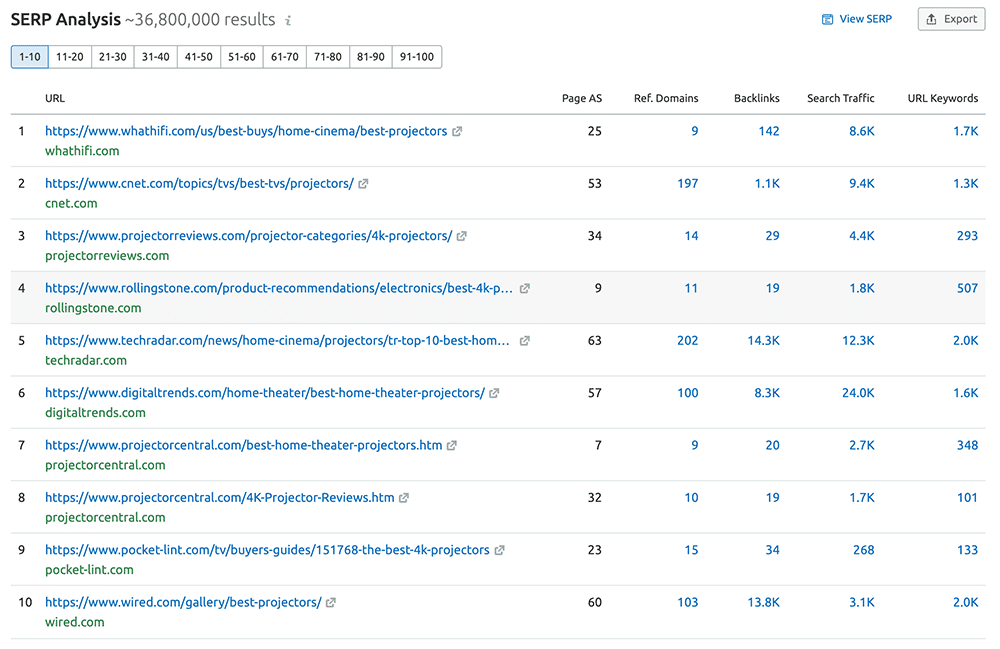Screen dimensions: 1000x649
Task: Open the techradar.com home-cinema URL
Action: pos(277,340)
